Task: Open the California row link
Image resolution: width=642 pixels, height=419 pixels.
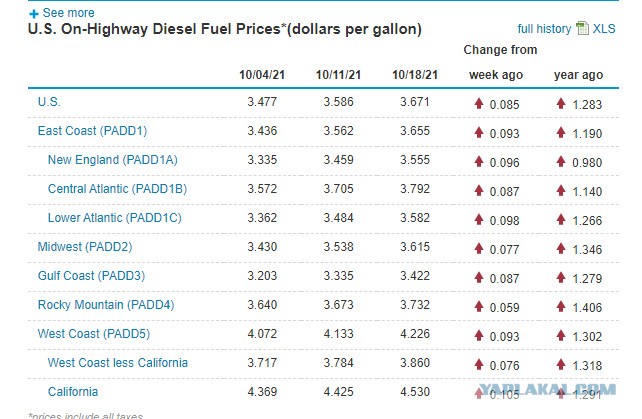Action: pos(73,392)
